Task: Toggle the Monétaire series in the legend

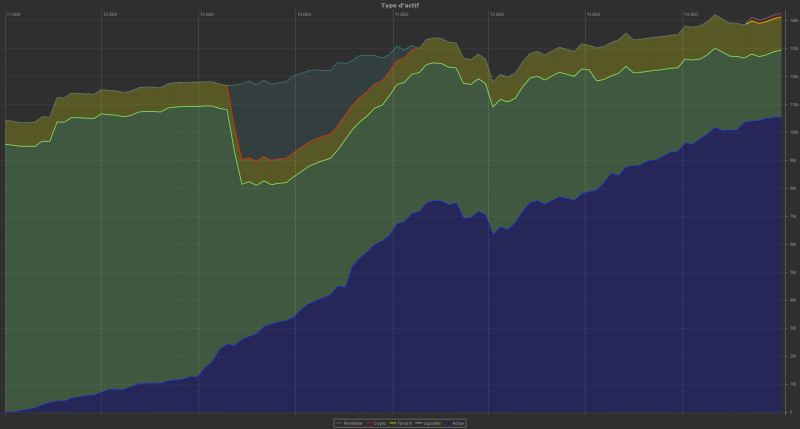Action: click(x=352, y=423)
